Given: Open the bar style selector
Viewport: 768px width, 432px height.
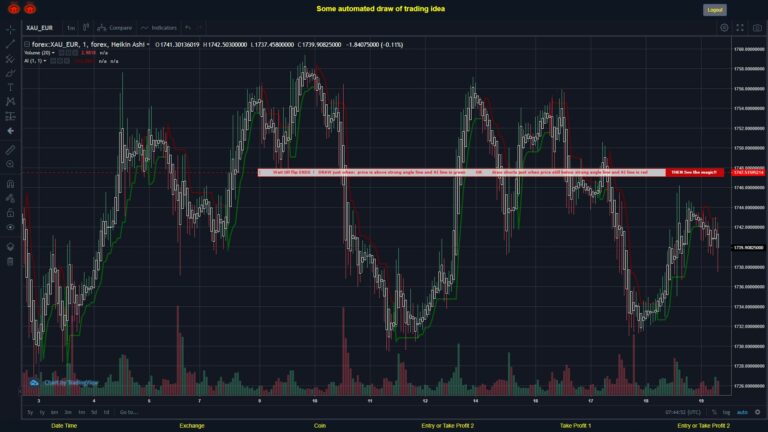Looking at the screenshot, I should tap(86, 27).
